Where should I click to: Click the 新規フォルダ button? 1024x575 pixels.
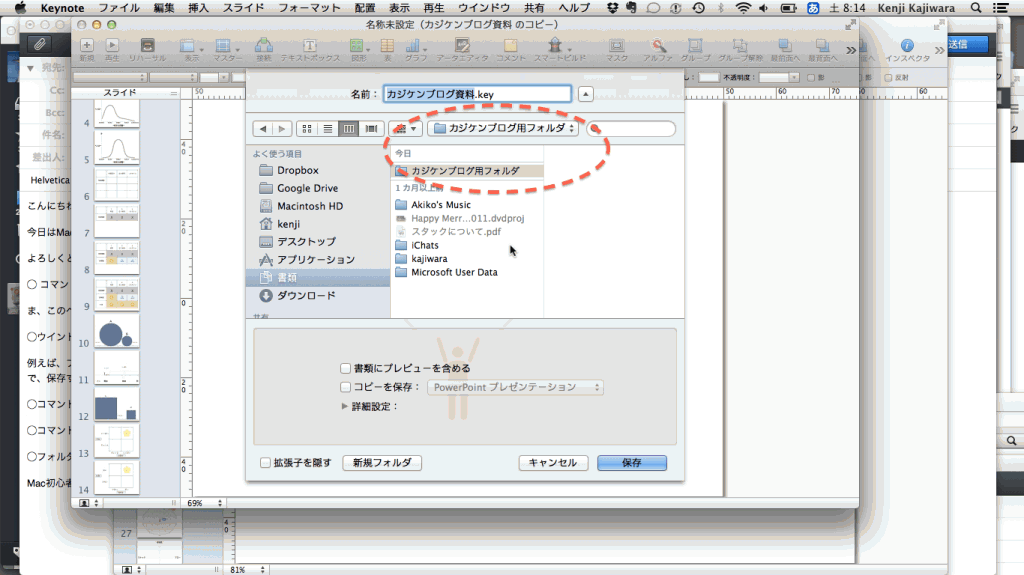coord(382,463)
